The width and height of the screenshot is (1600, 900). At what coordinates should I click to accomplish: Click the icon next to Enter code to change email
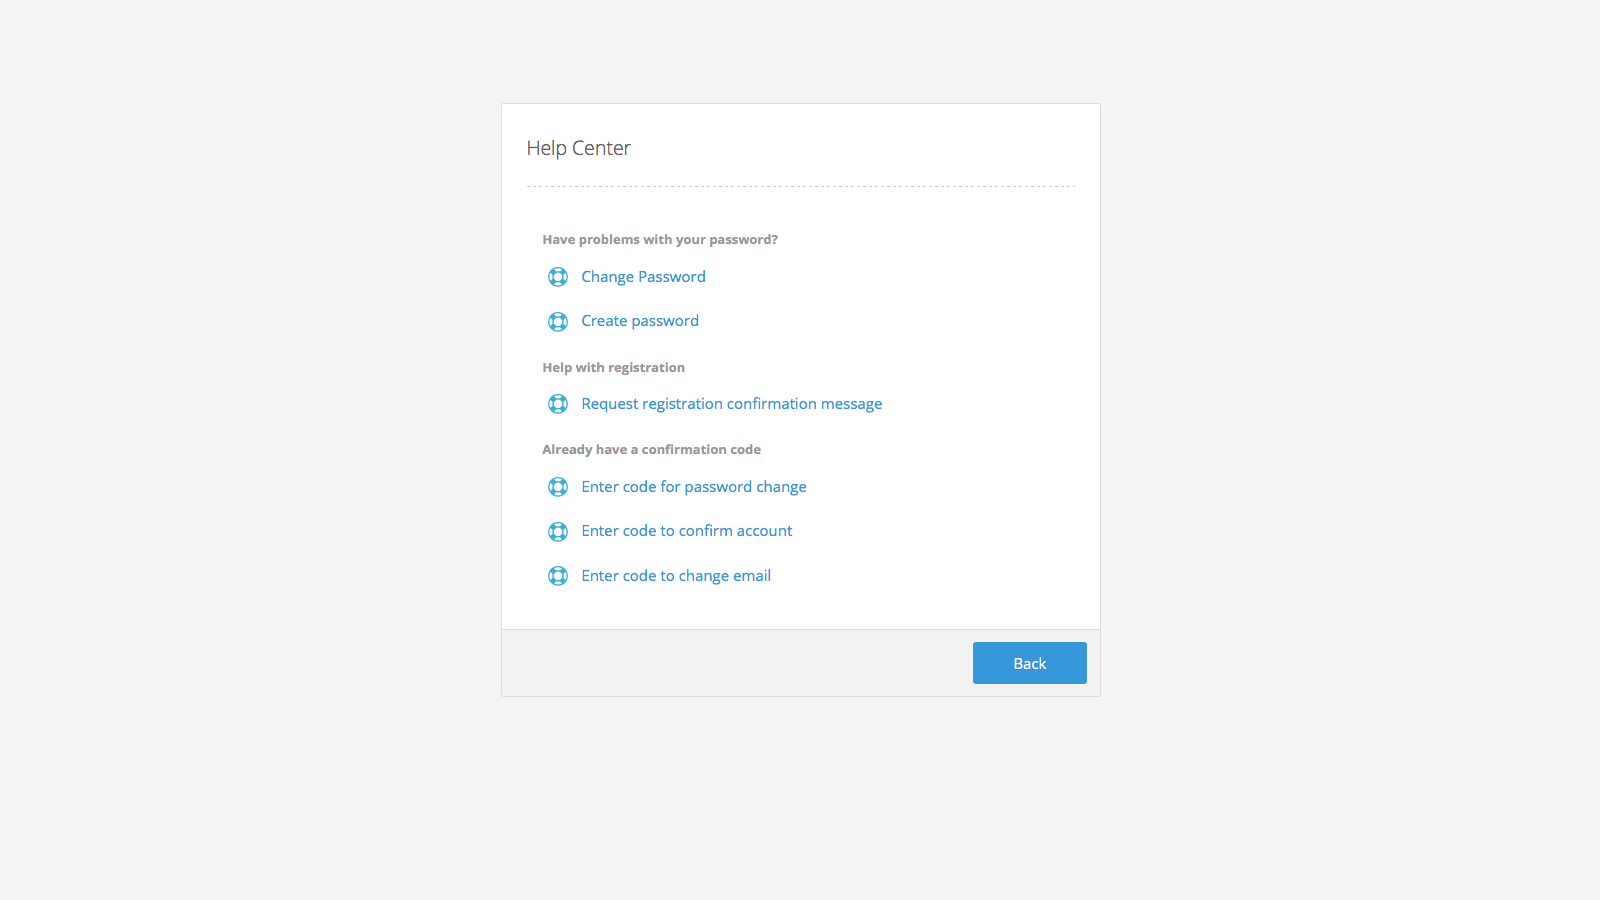pyautogui.click(x=558, y=576)
